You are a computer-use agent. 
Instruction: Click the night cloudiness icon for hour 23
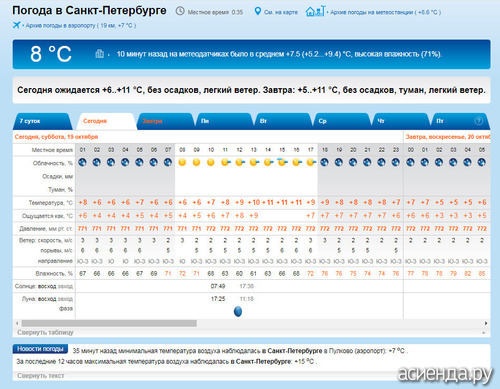point(396,162)
